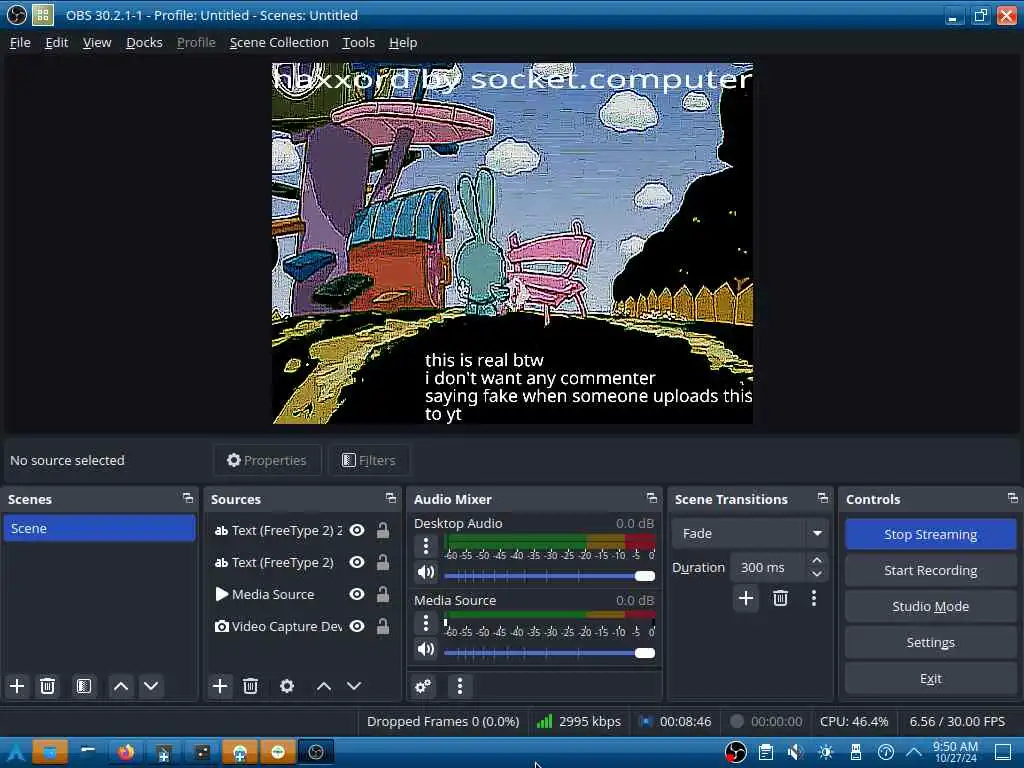The image size is (1024, 768).
Task: Add a new scene with plus icon
Action: [x=17, y=686]
